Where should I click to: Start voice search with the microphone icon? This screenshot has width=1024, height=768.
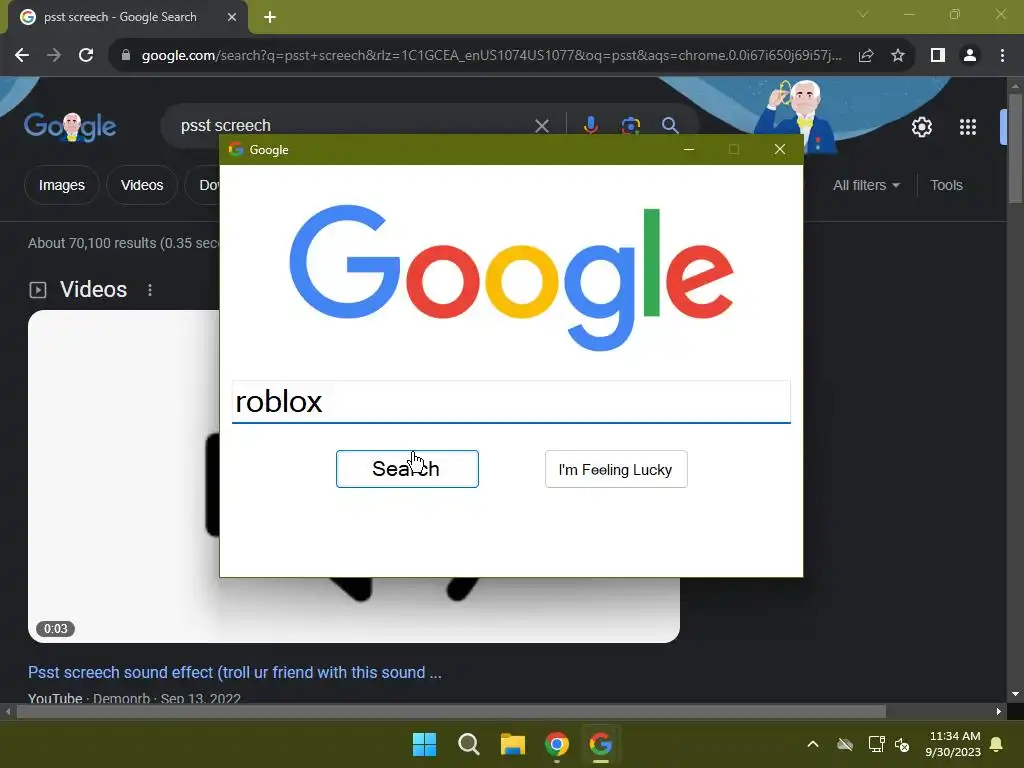pos(590,125)
